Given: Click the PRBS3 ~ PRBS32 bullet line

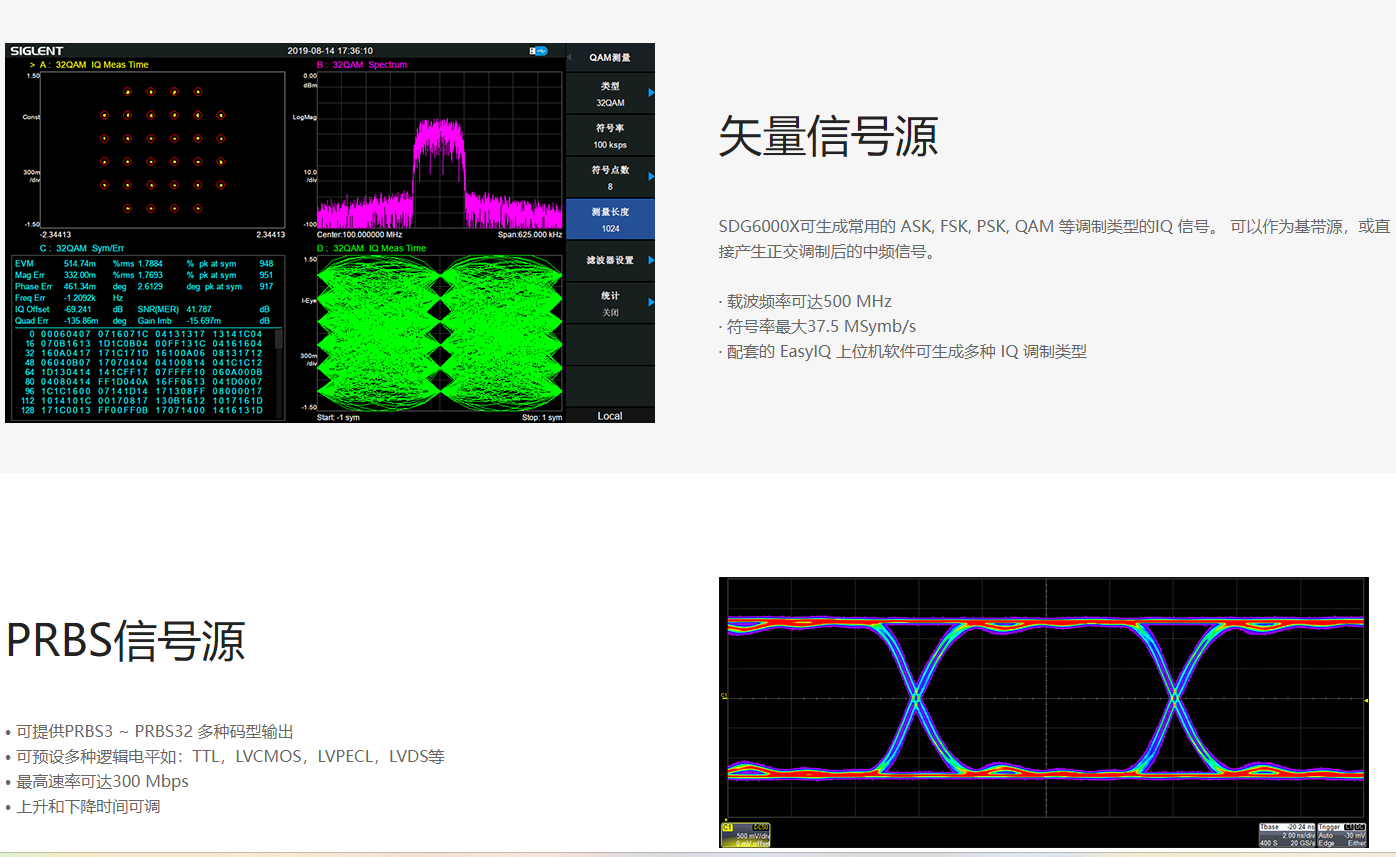Looking at the screenshot, I should (150, 732).
